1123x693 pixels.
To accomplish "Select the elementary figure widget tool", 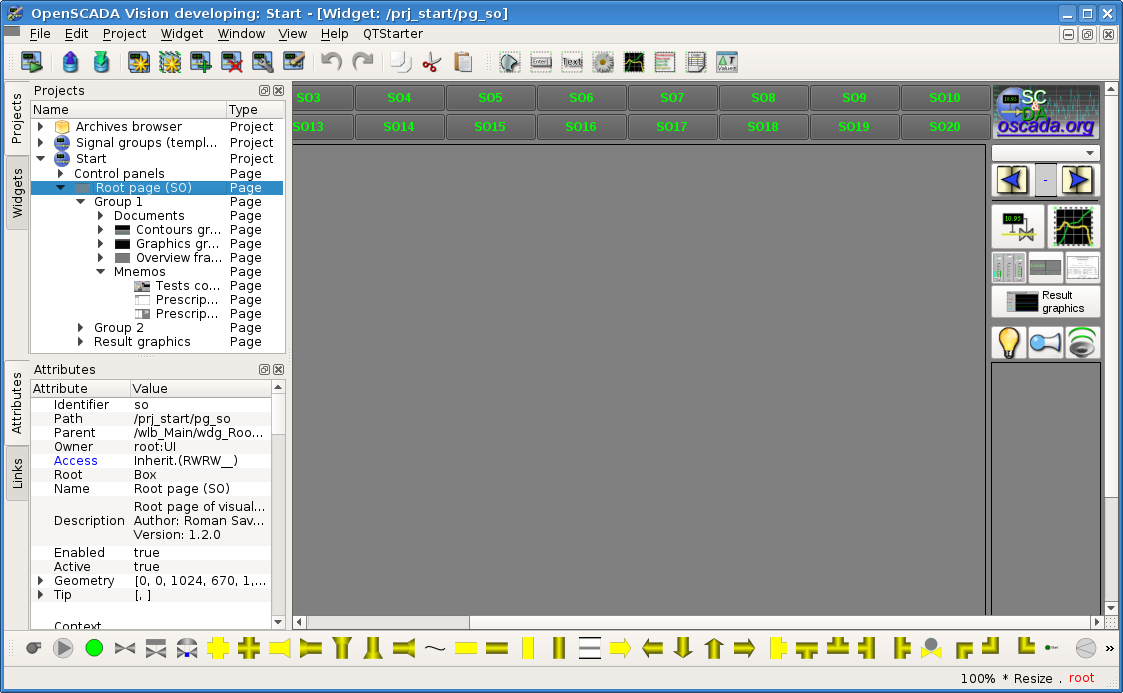I will pos(510,62).
